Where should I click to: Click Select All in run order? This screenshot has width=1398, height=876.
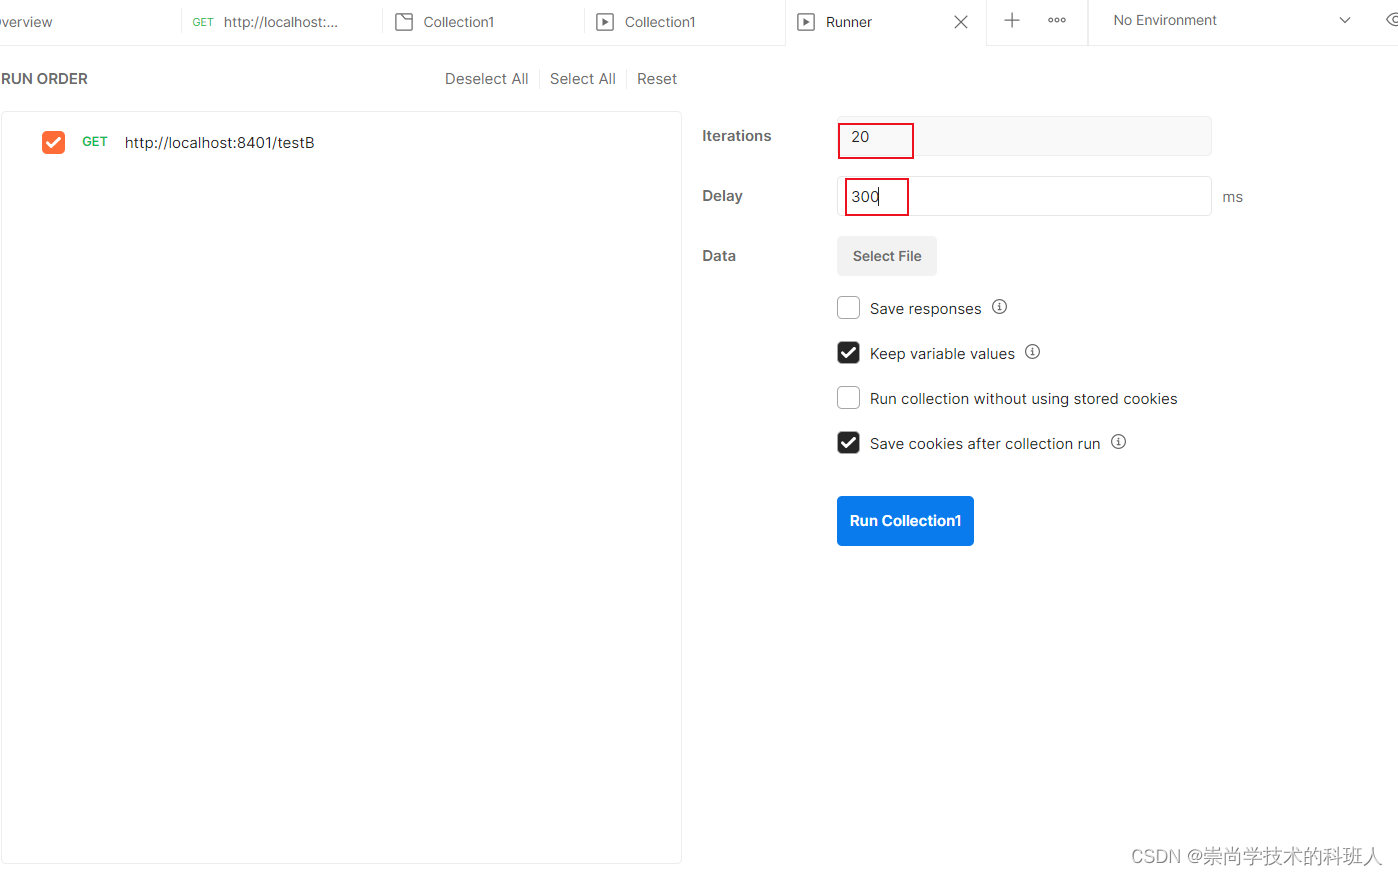583,79
